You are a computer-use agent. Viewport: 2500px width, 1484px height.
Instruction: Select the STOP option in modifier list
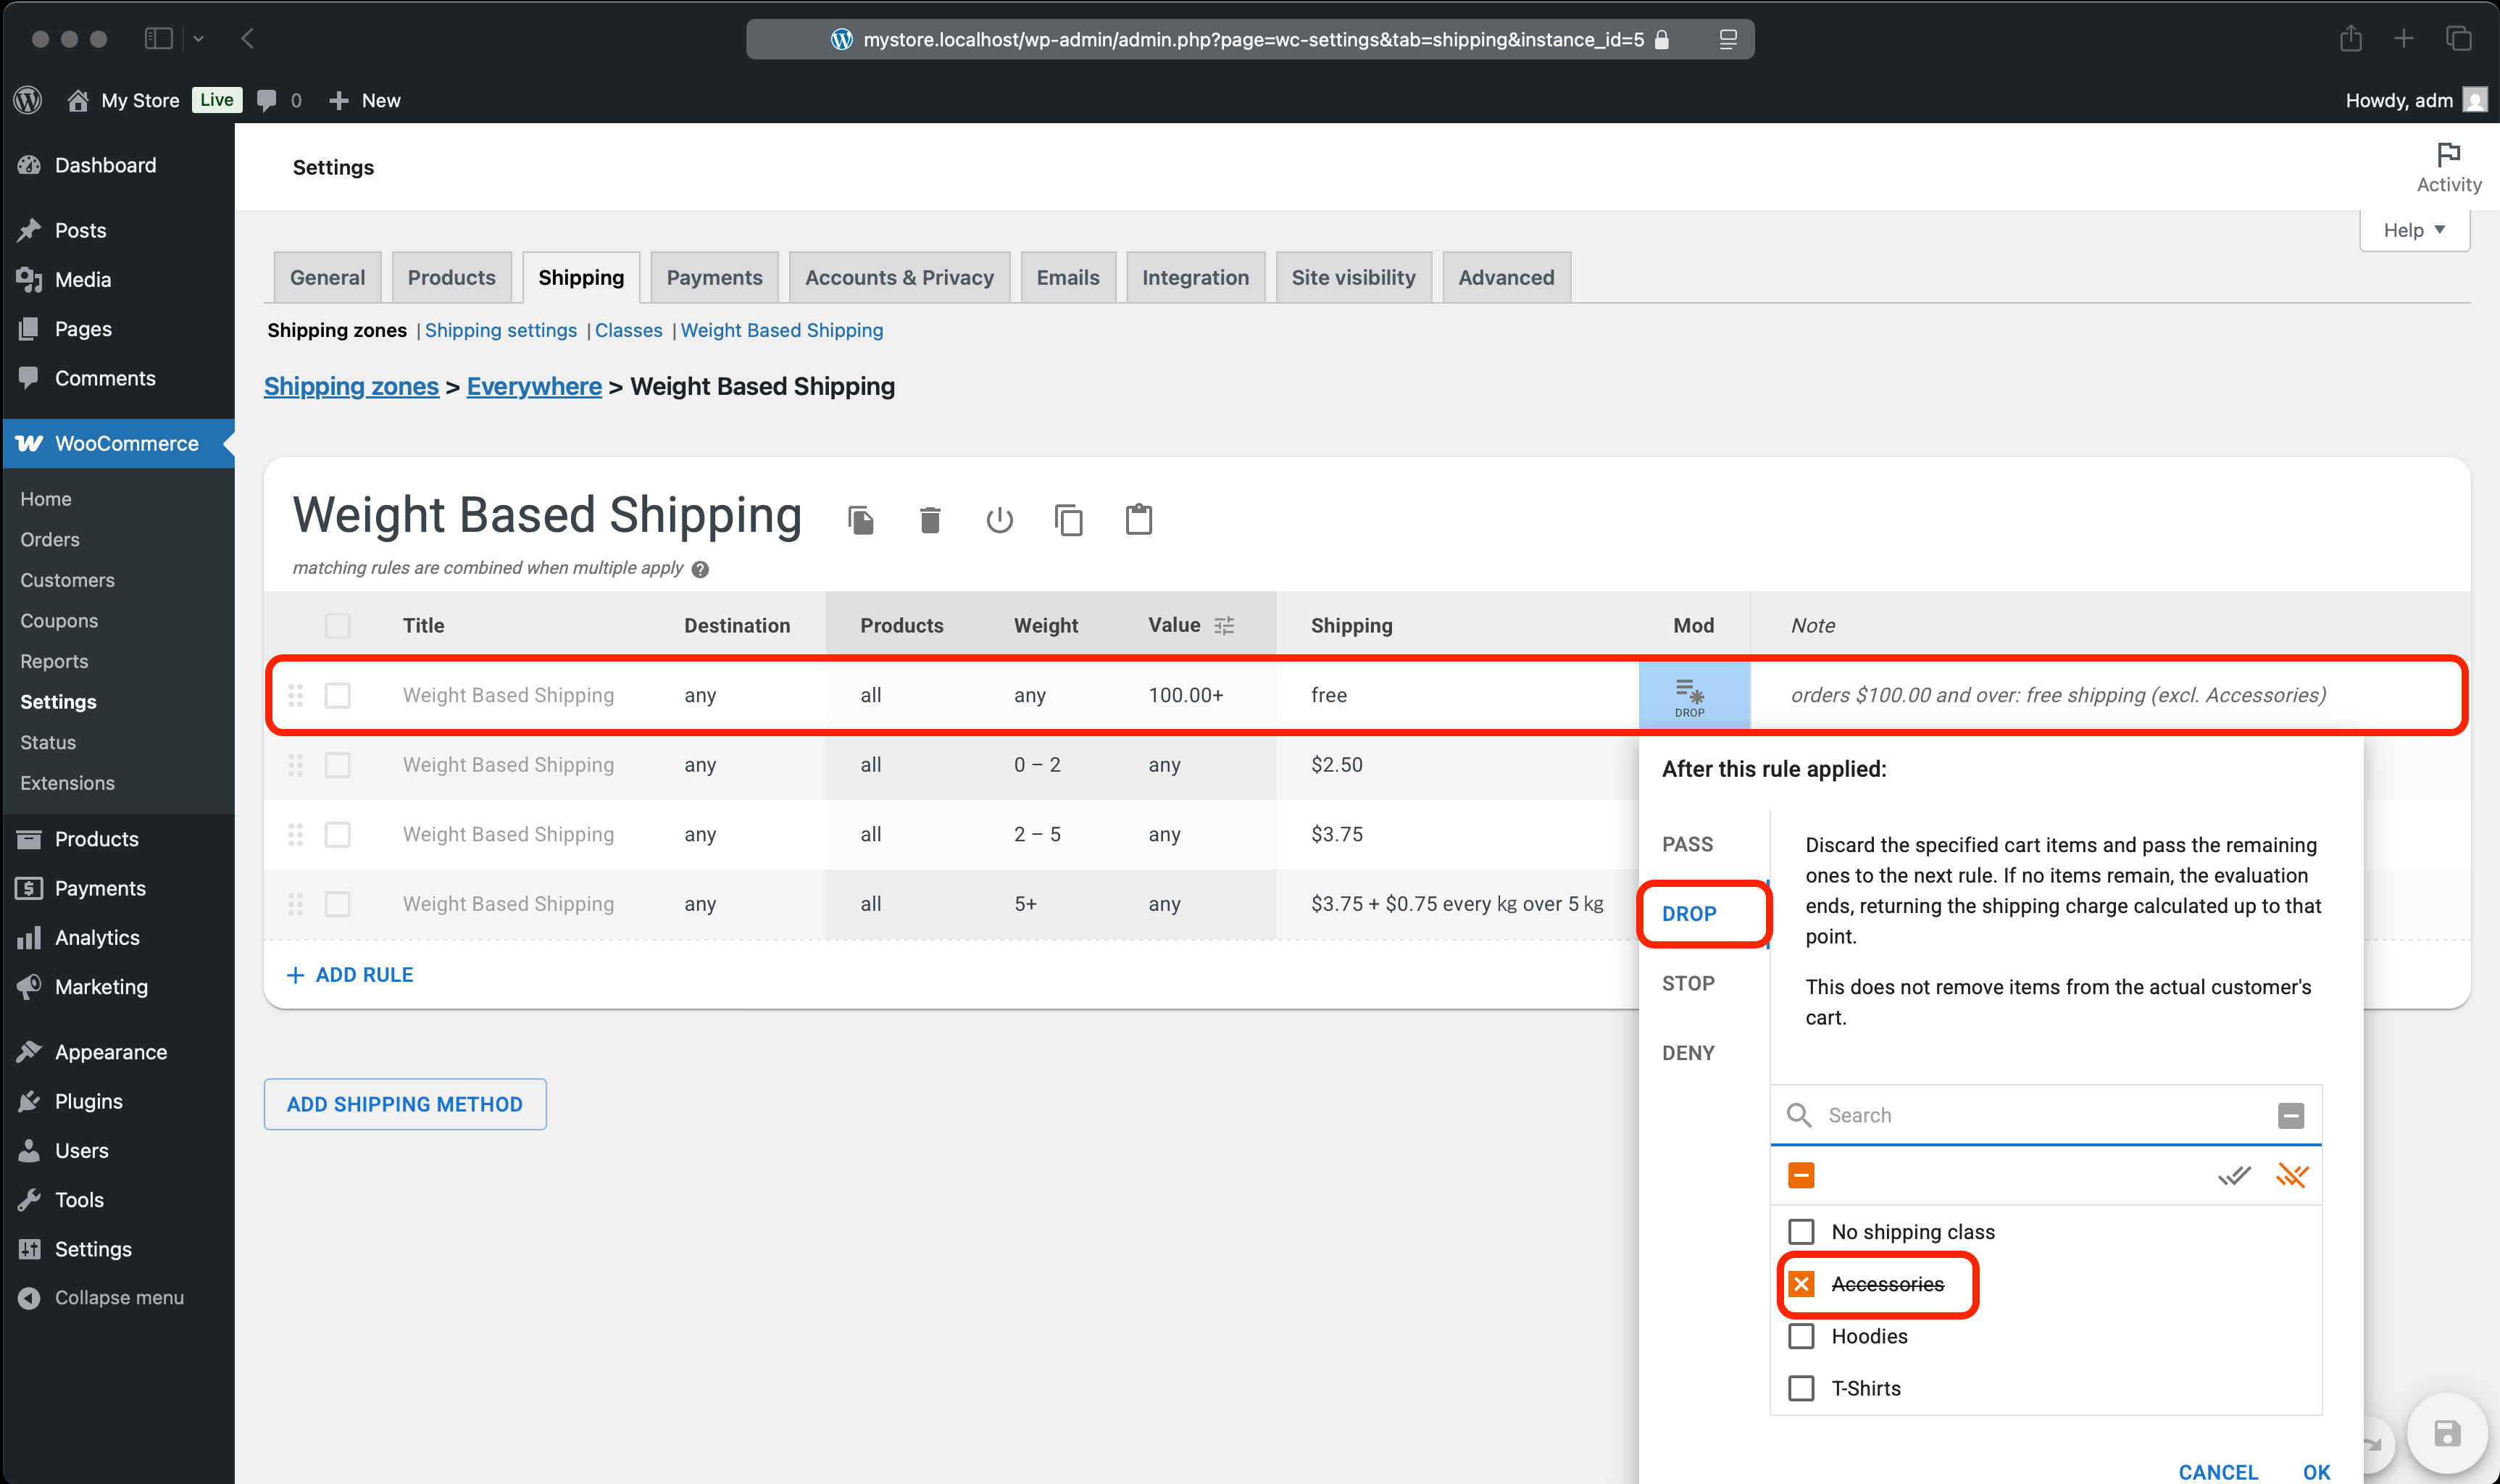tap(1688, 983)
